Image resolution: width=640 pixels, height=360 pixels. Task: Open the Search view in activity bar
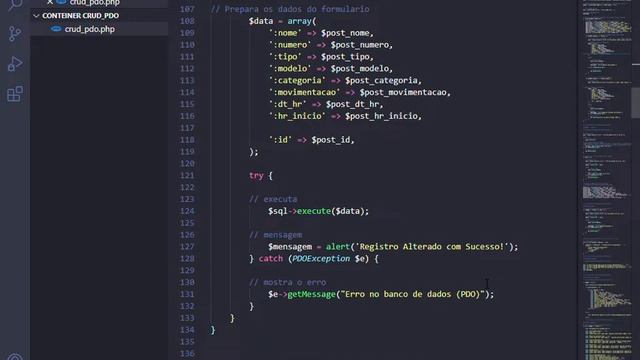[15, 4]
